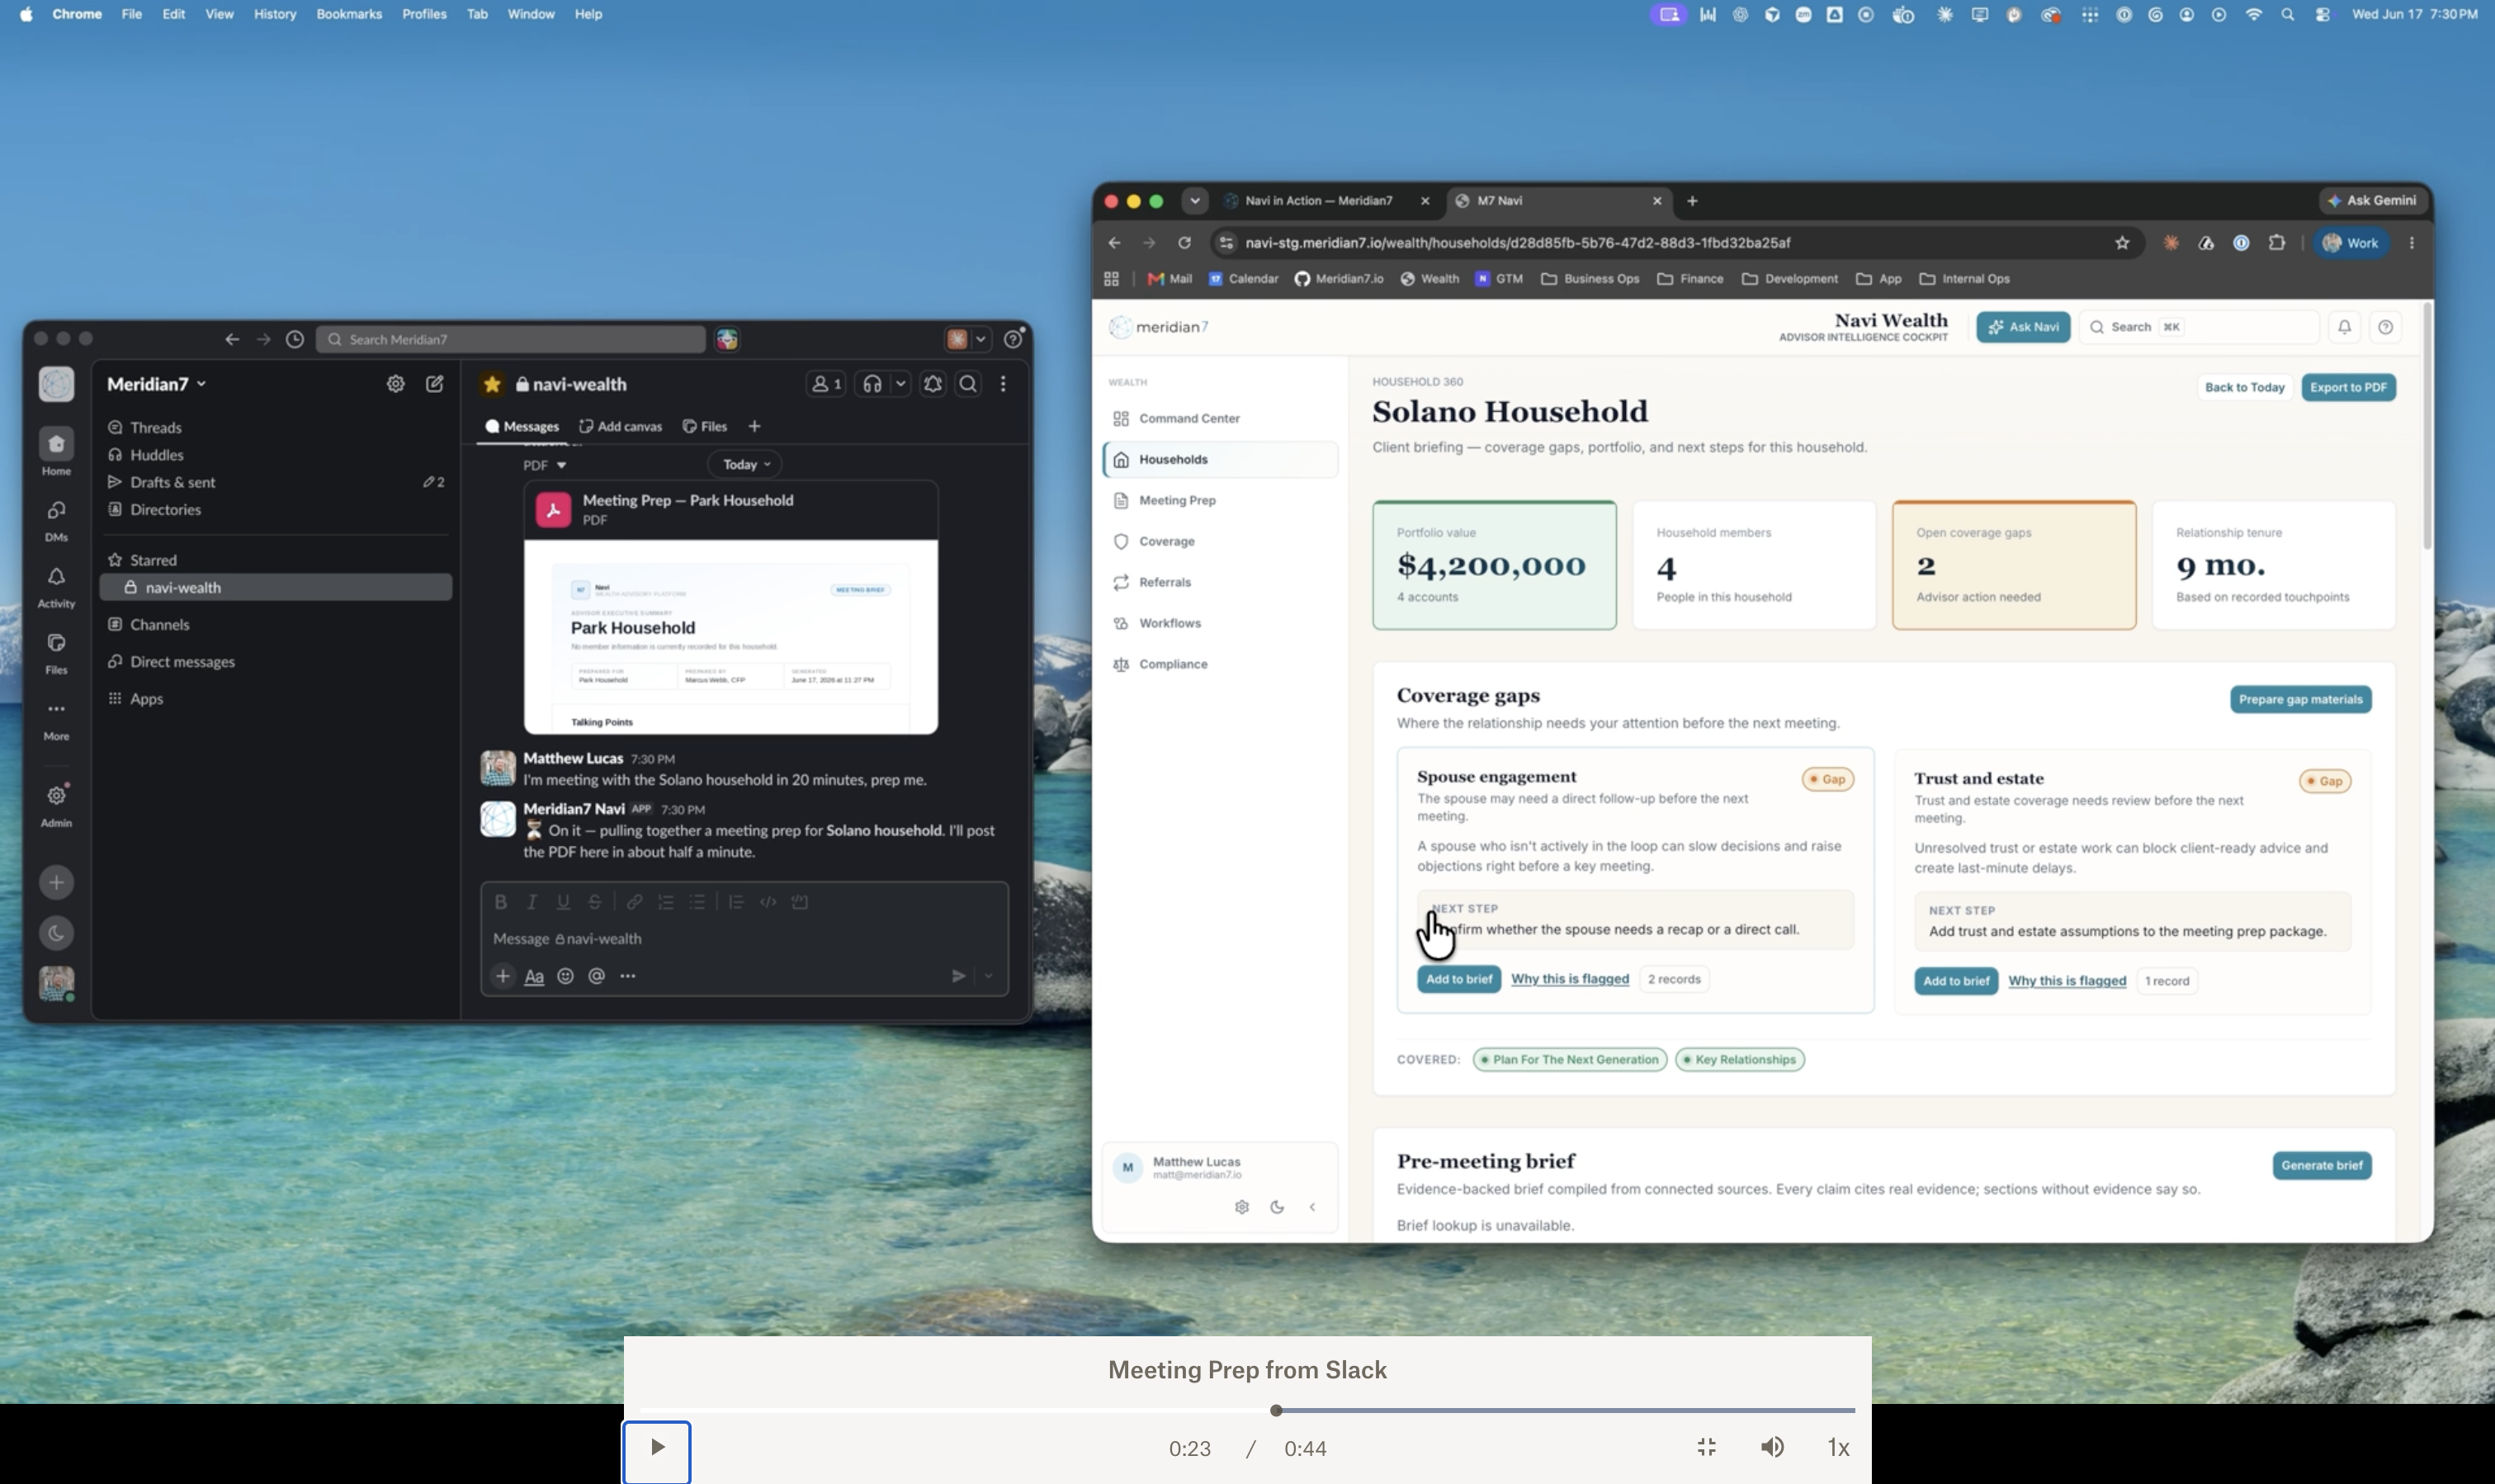Image resolution: width=2495 pixels, height=1484 pixels.
Task: Click send message arrow in Slack
Action: pos(958,976)
